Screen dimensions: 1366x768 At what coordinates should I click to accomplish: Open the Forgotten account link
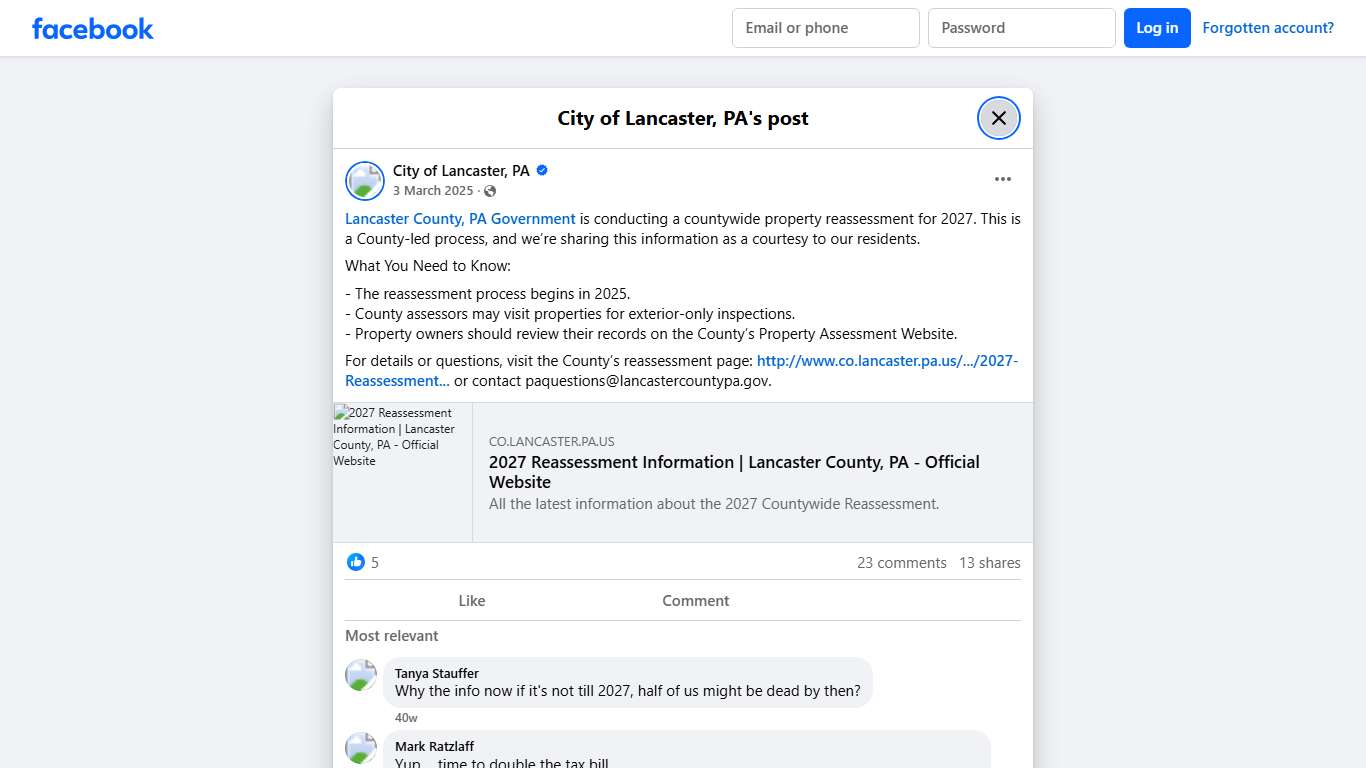point(1268,27)
